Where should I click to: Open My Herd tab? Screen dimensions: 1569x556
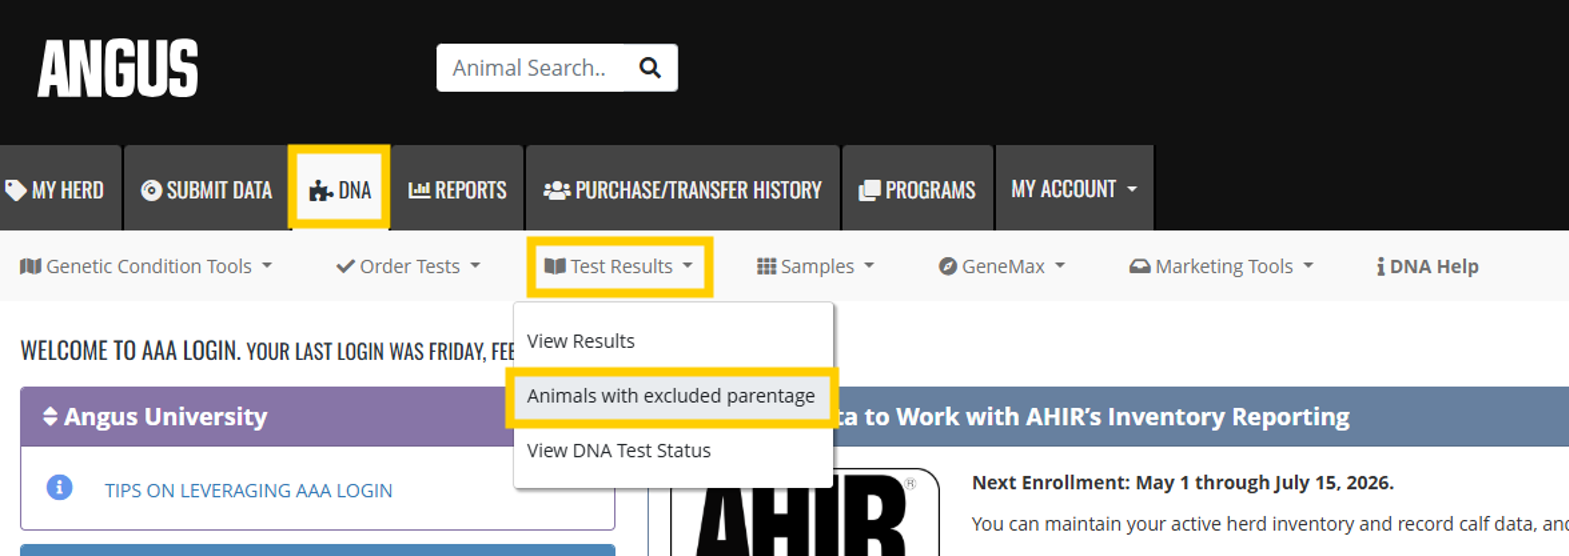[57, 190]
